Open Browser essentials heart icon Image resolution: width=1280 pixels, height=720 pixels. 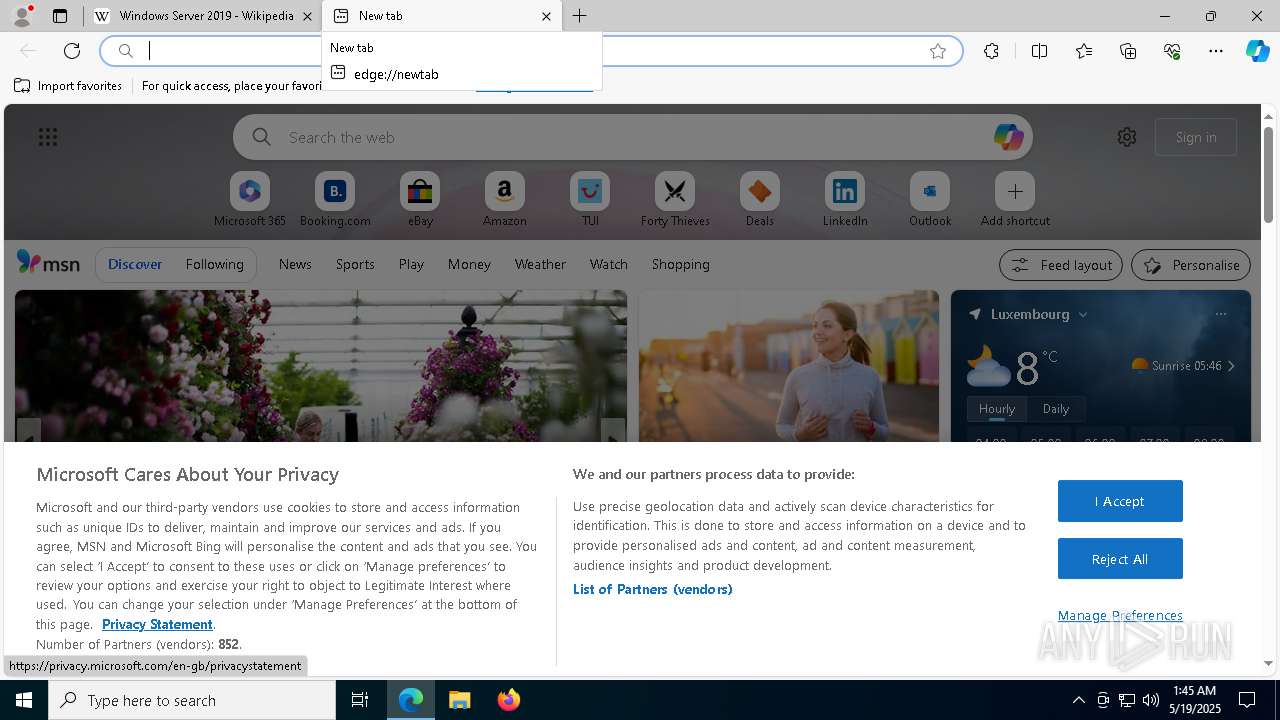coord(1172,51)
